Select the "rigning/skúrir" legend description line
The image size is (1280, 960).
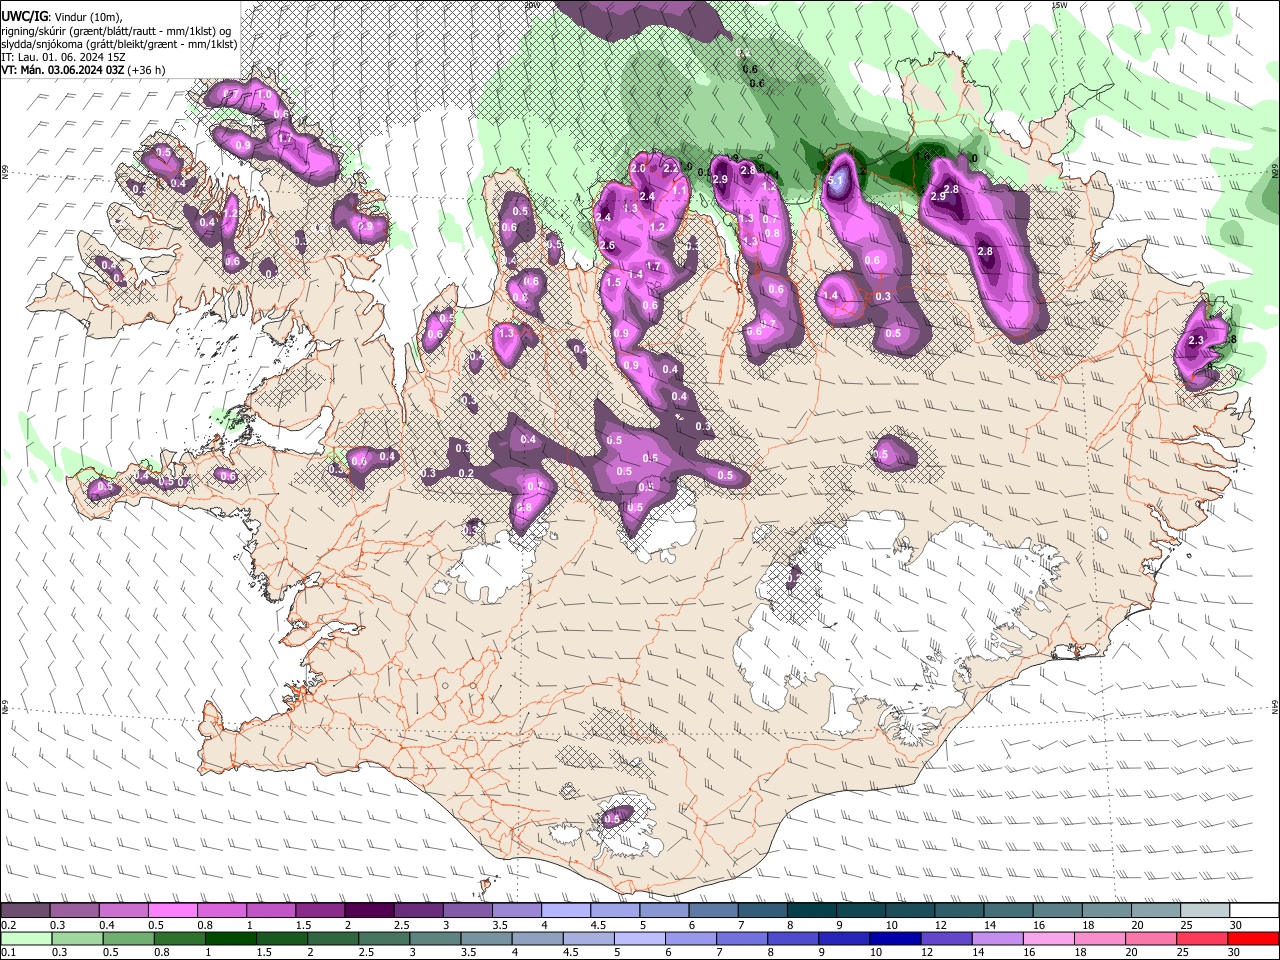point(118,31)
